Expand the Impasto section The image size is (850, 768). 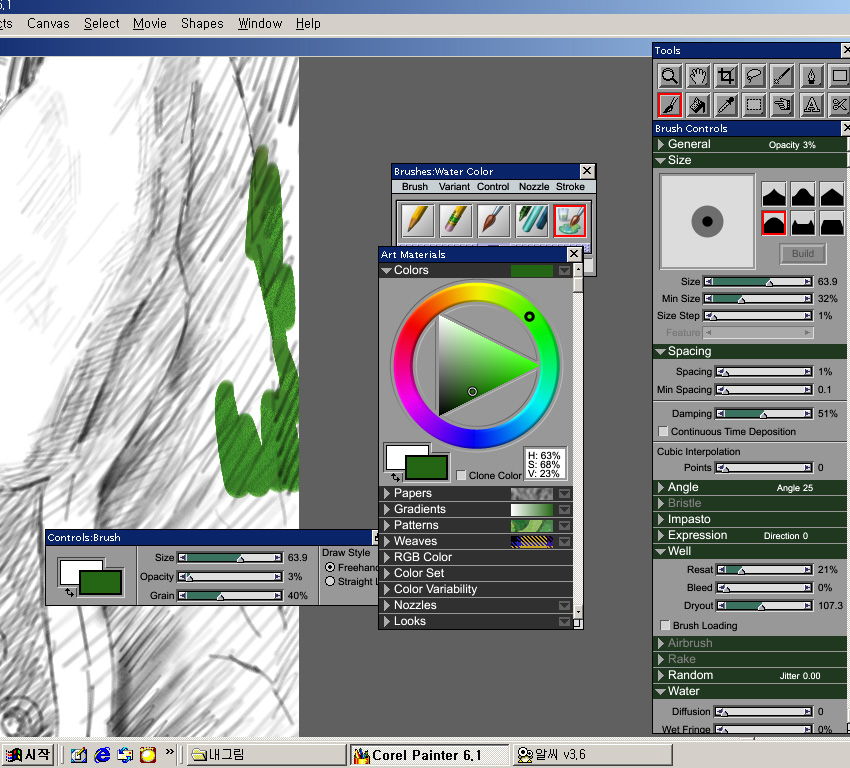click(661, 519)
